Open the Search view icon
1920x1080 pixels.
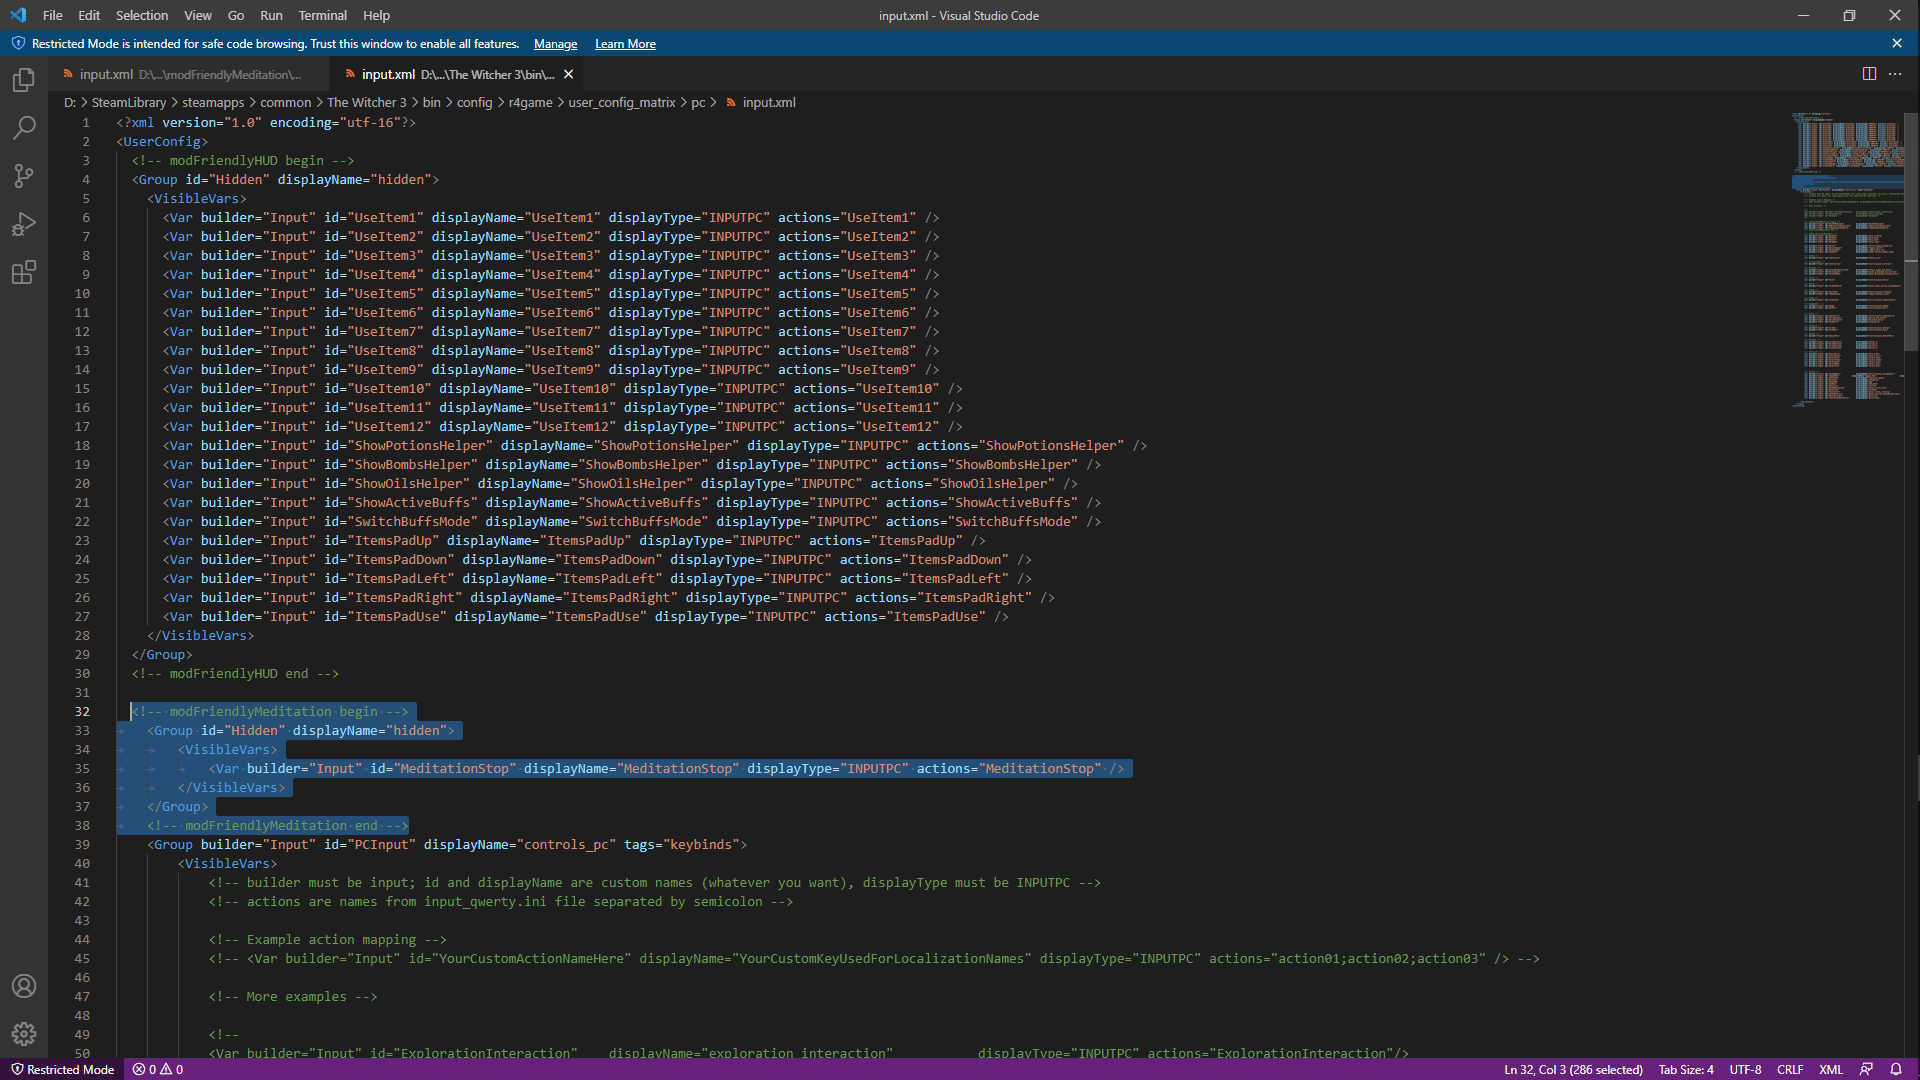(24, 128)
